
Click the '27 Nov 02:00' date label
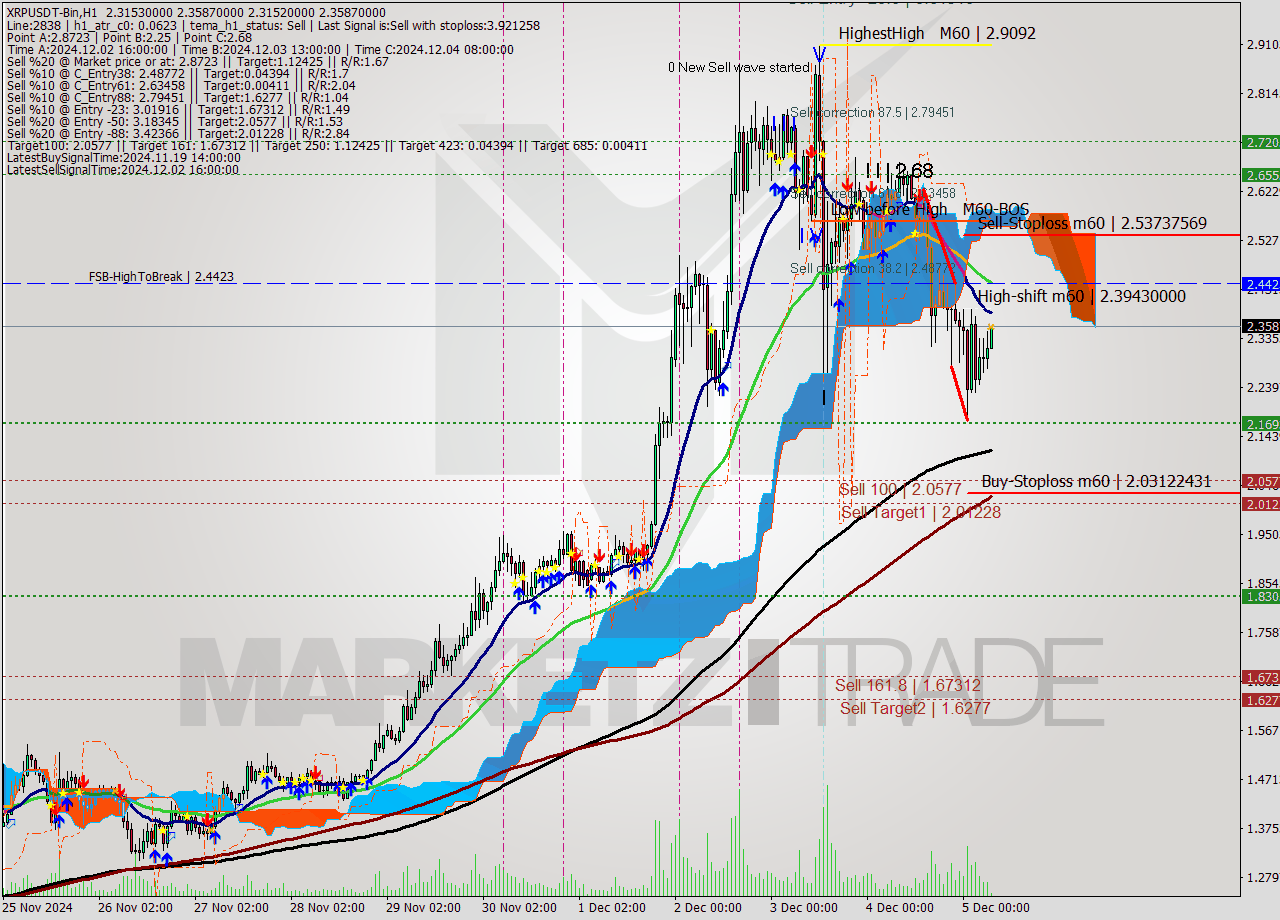(x=231, y=908)
